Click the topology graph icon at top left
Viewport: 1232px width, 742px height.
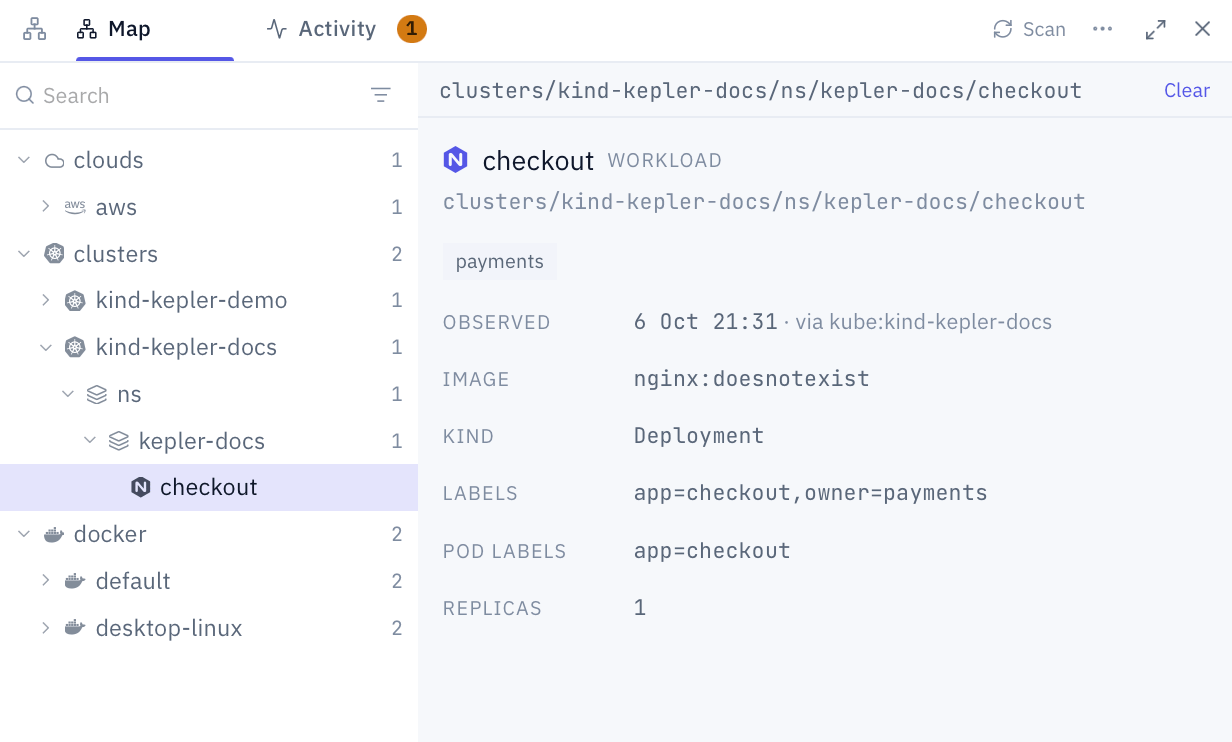[x=35, y=29]
